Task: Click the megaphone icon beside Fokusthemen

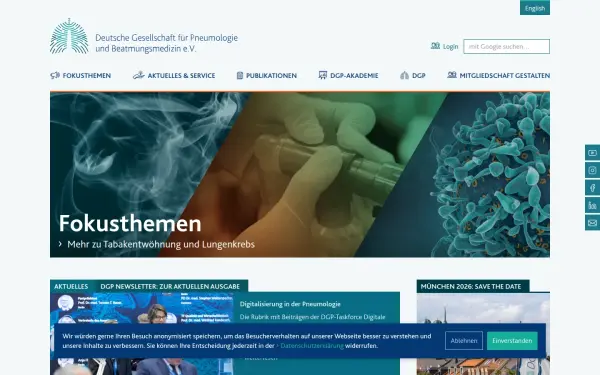Action: coord(55,75)
